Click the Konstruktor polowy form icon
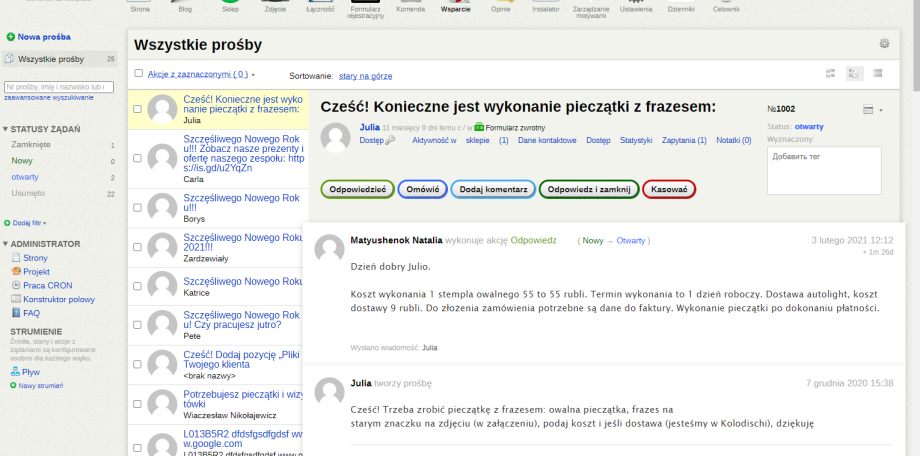Viewport: 920px width, 456px height. coord(16,299)
